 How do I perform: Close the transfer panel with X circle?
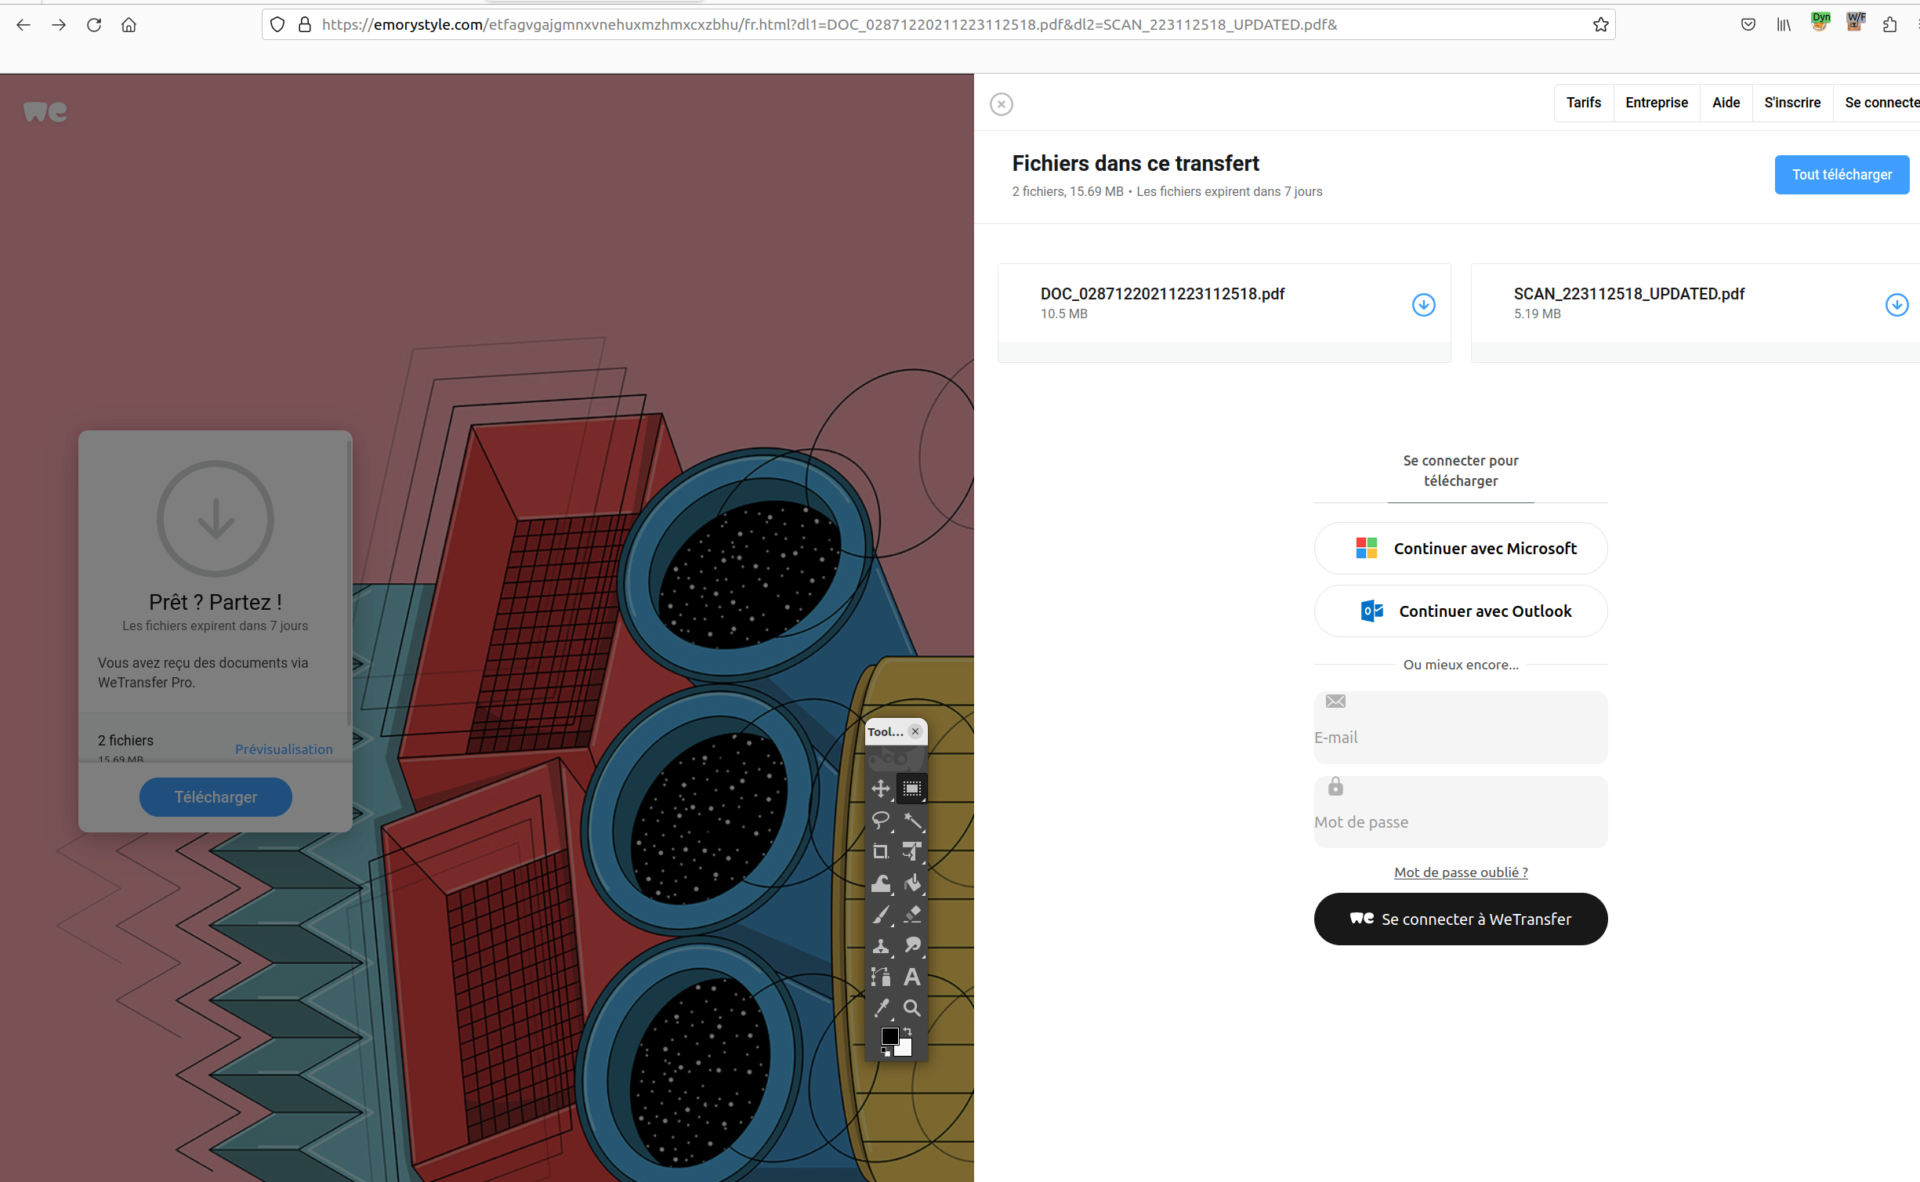pos(1001,104)
